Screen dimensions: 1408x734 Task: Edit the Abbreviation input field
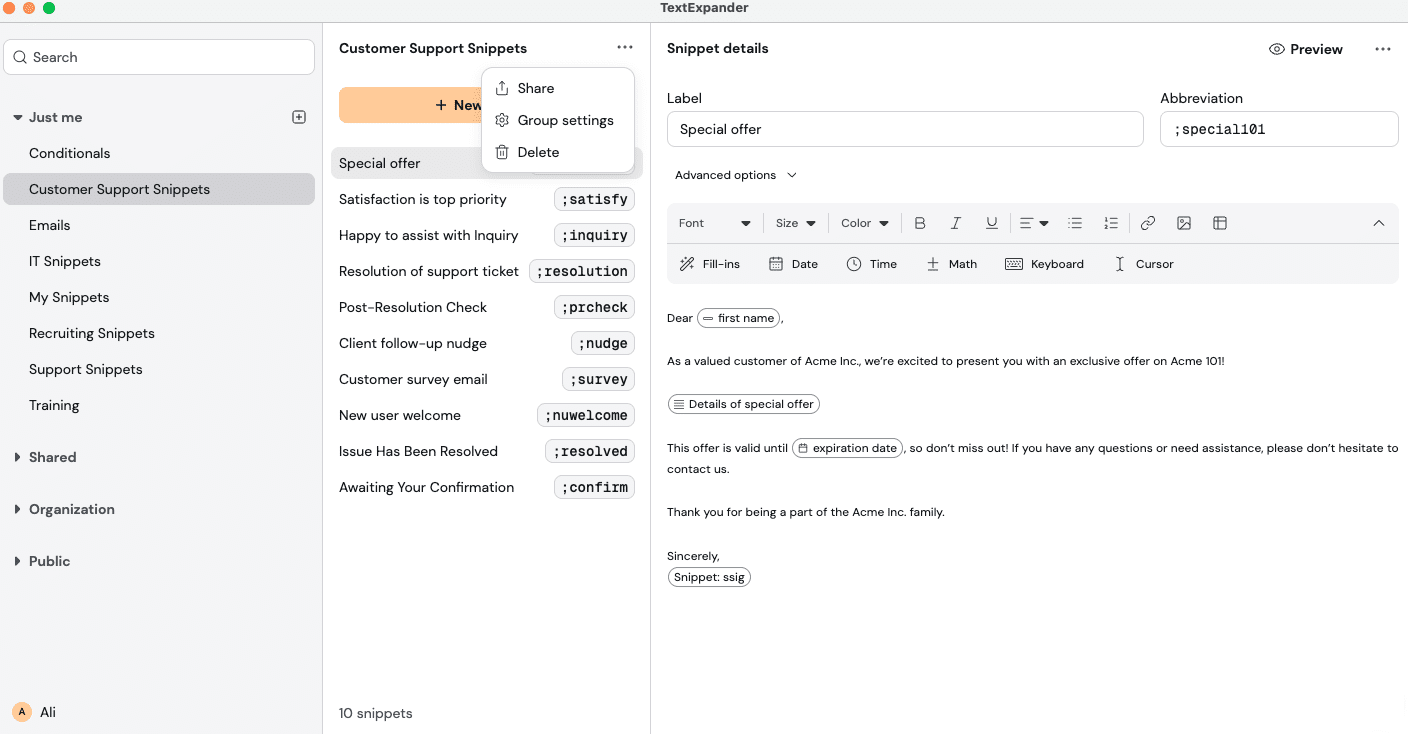click(1279, 129)
